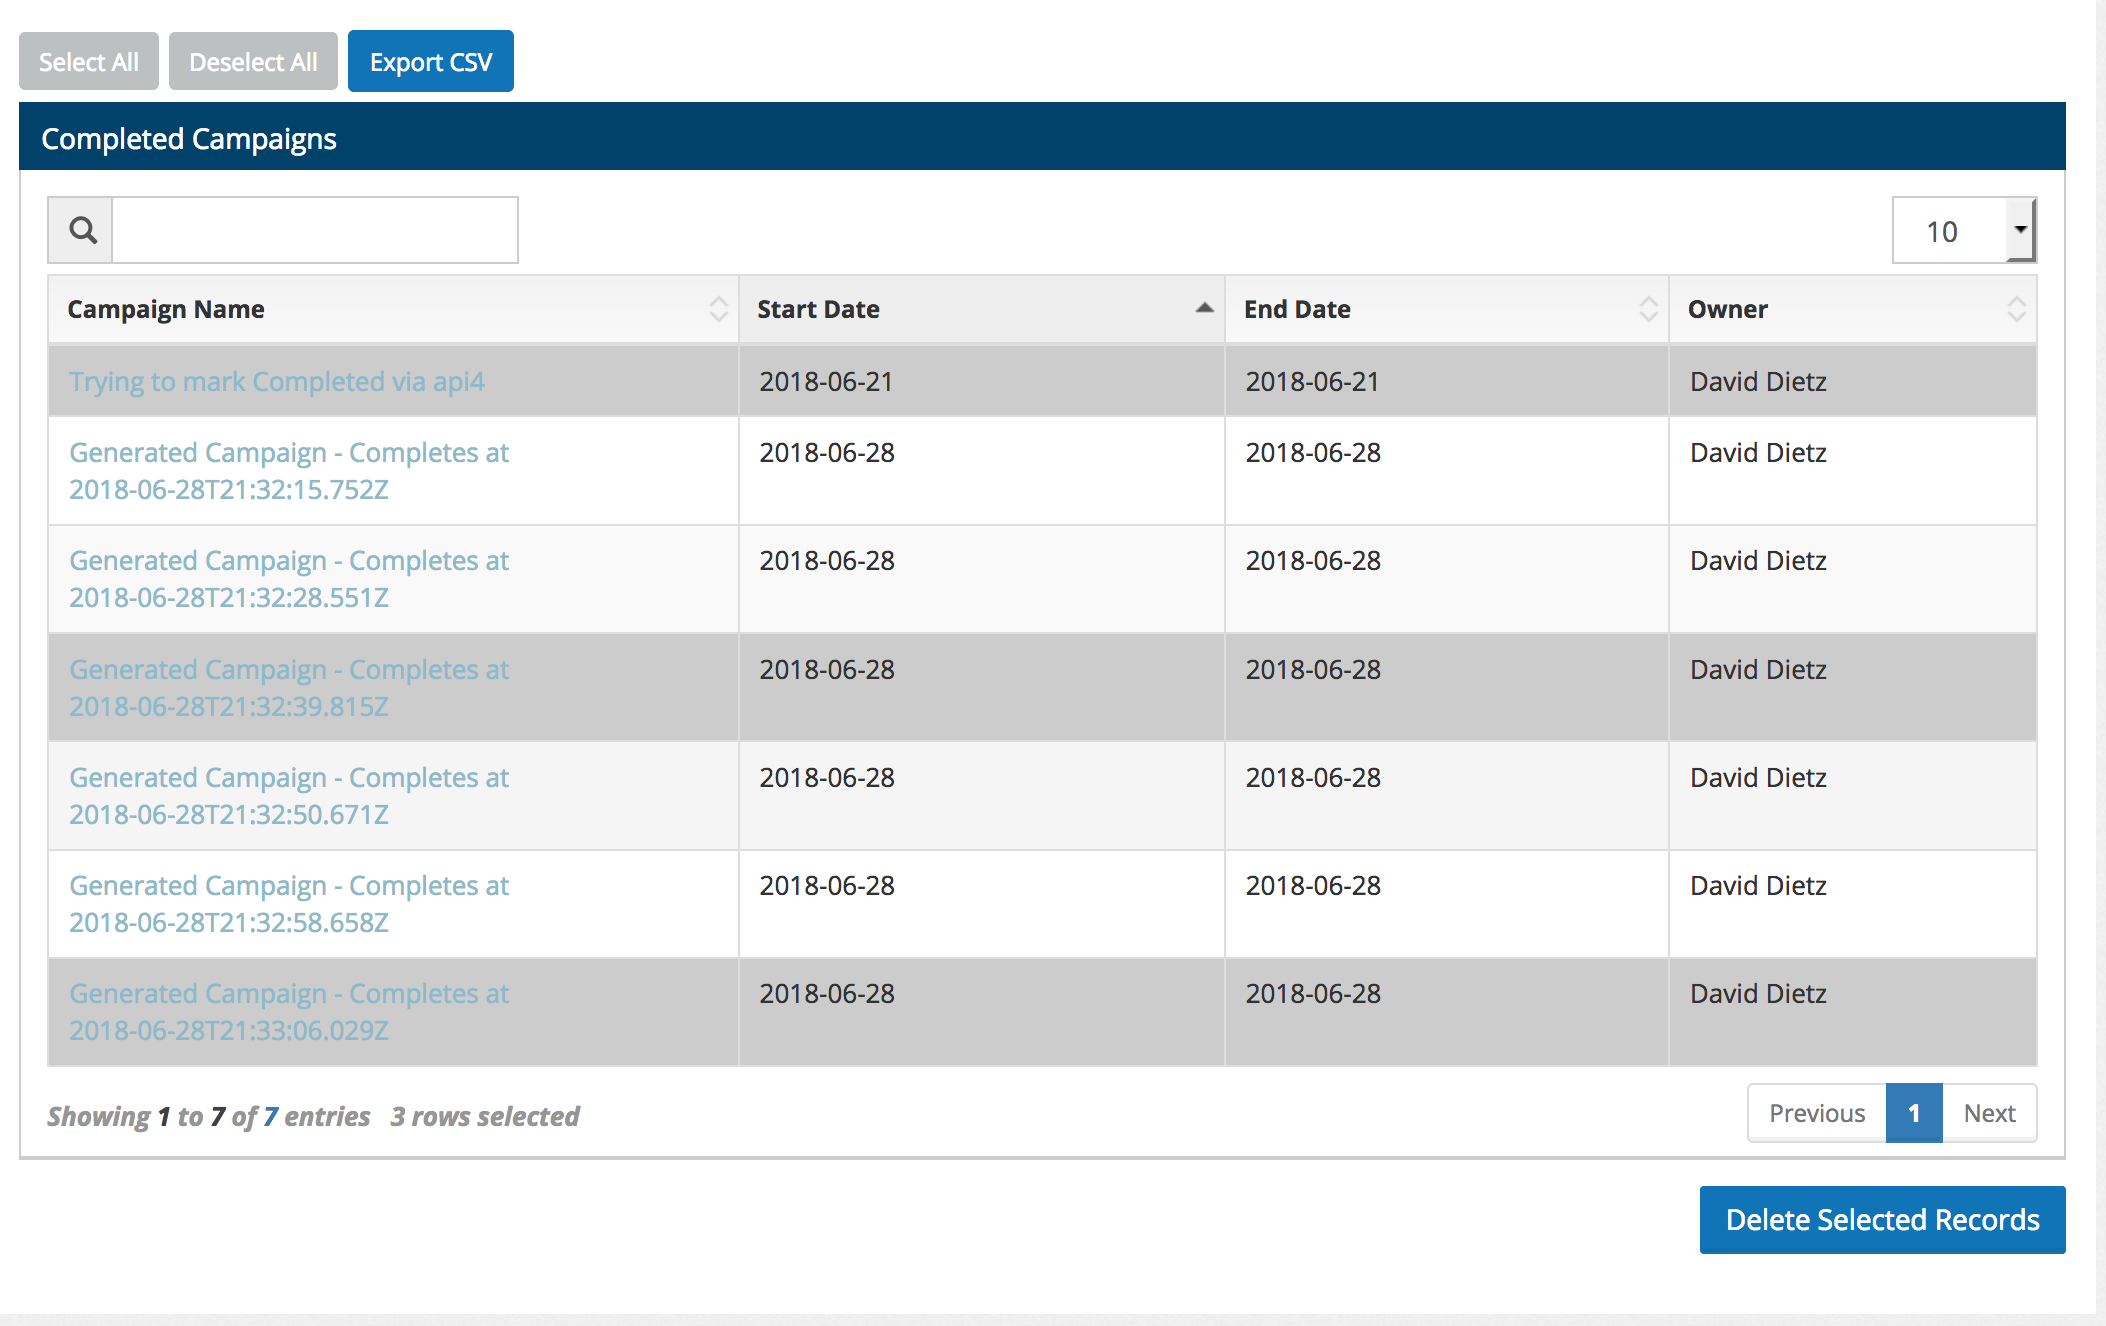The height and width of the screenshot is (1326, 2106).
Task: Click Delete Selected Records button
Action: click(x=1882, y=1220)
